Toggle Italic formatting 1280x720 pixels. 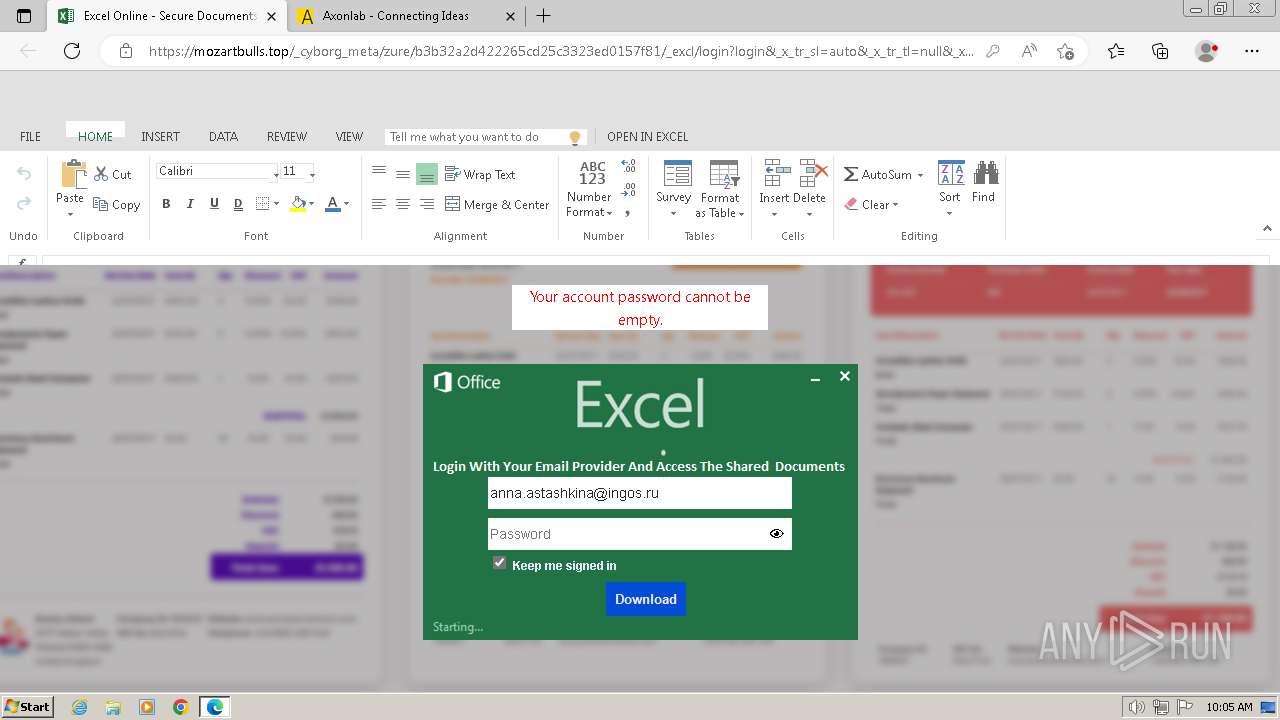[x=190, y=204]
